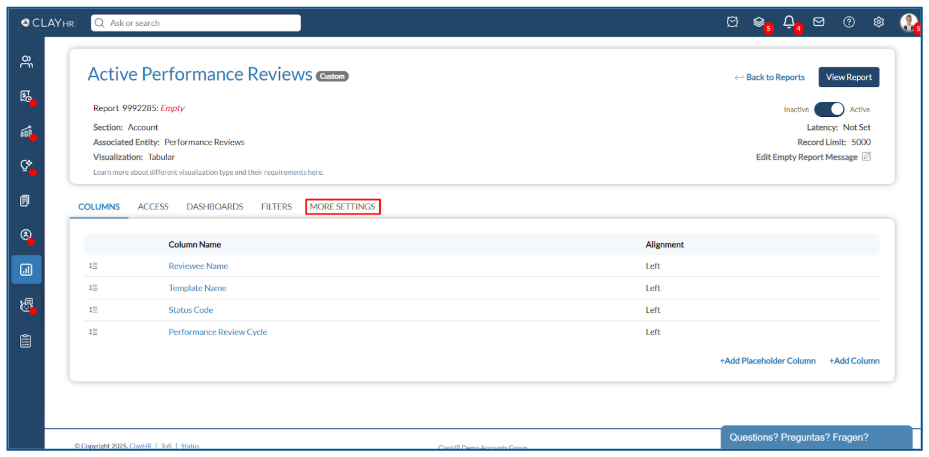Click reorder handle for Performance Review Cycle row
Viewport: 929px width, 457px height.
point(93,332)
